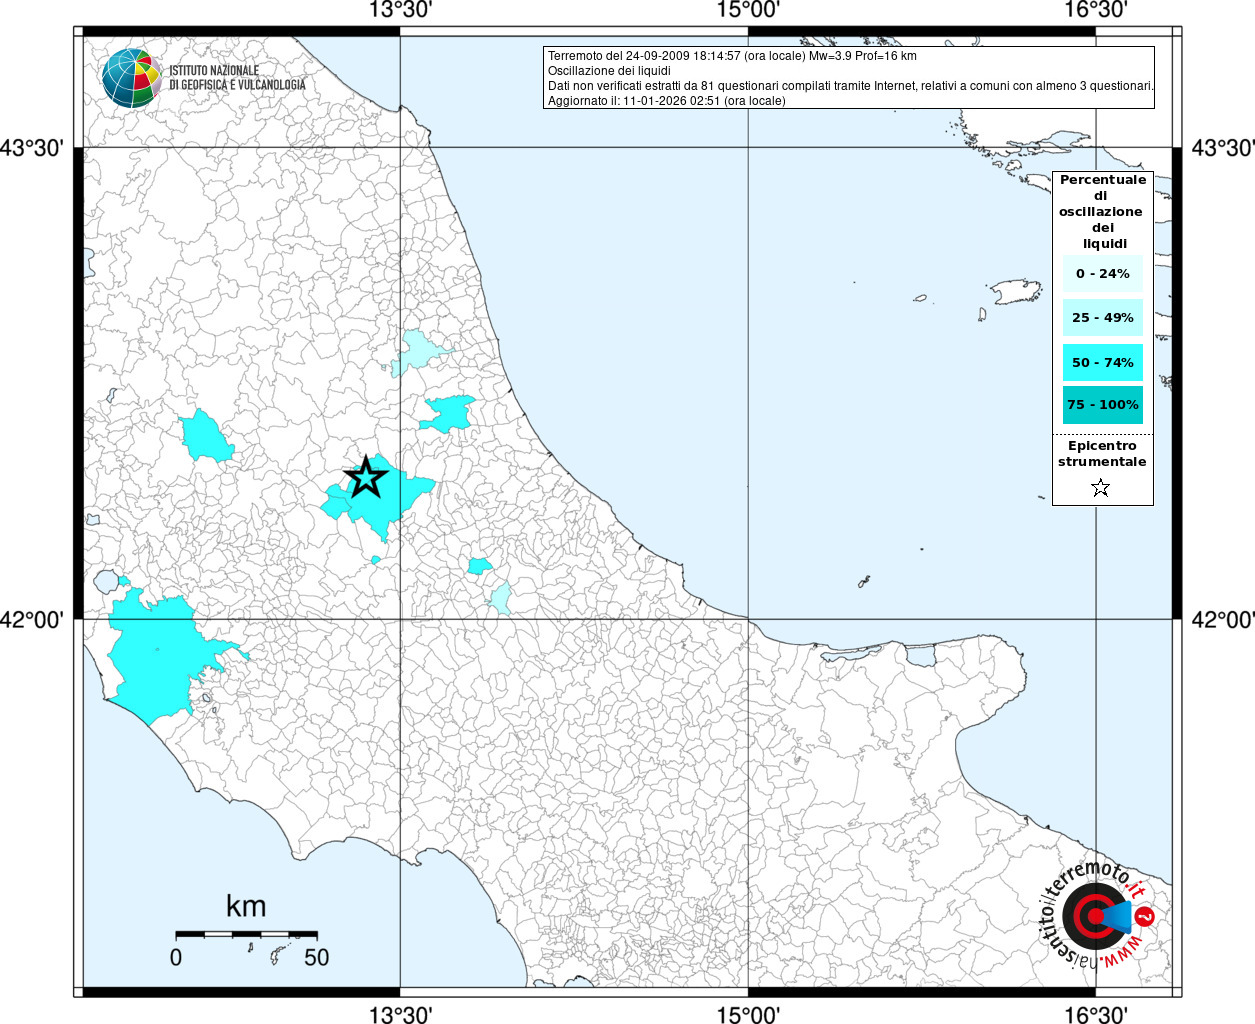This screenshot has width=1255, height=1024.
Task: Click the cyan municipality directly west of the epicenter
Action: coord(206,435)
